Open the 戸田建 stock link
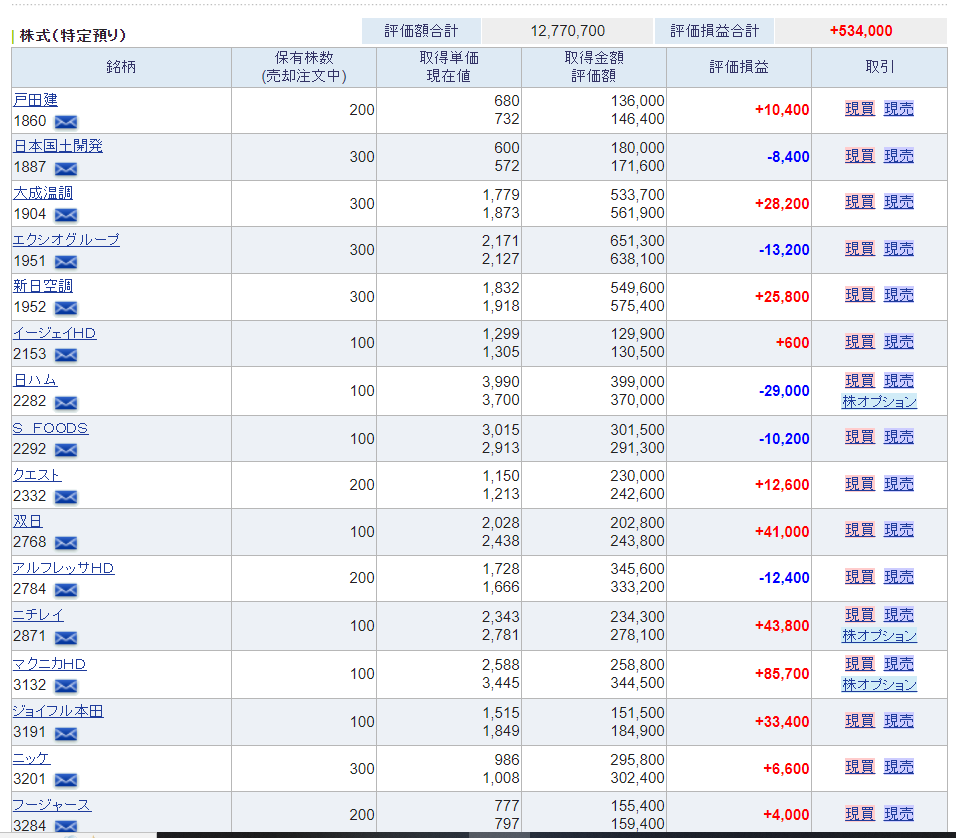The image size is (956, 838). 35,99
